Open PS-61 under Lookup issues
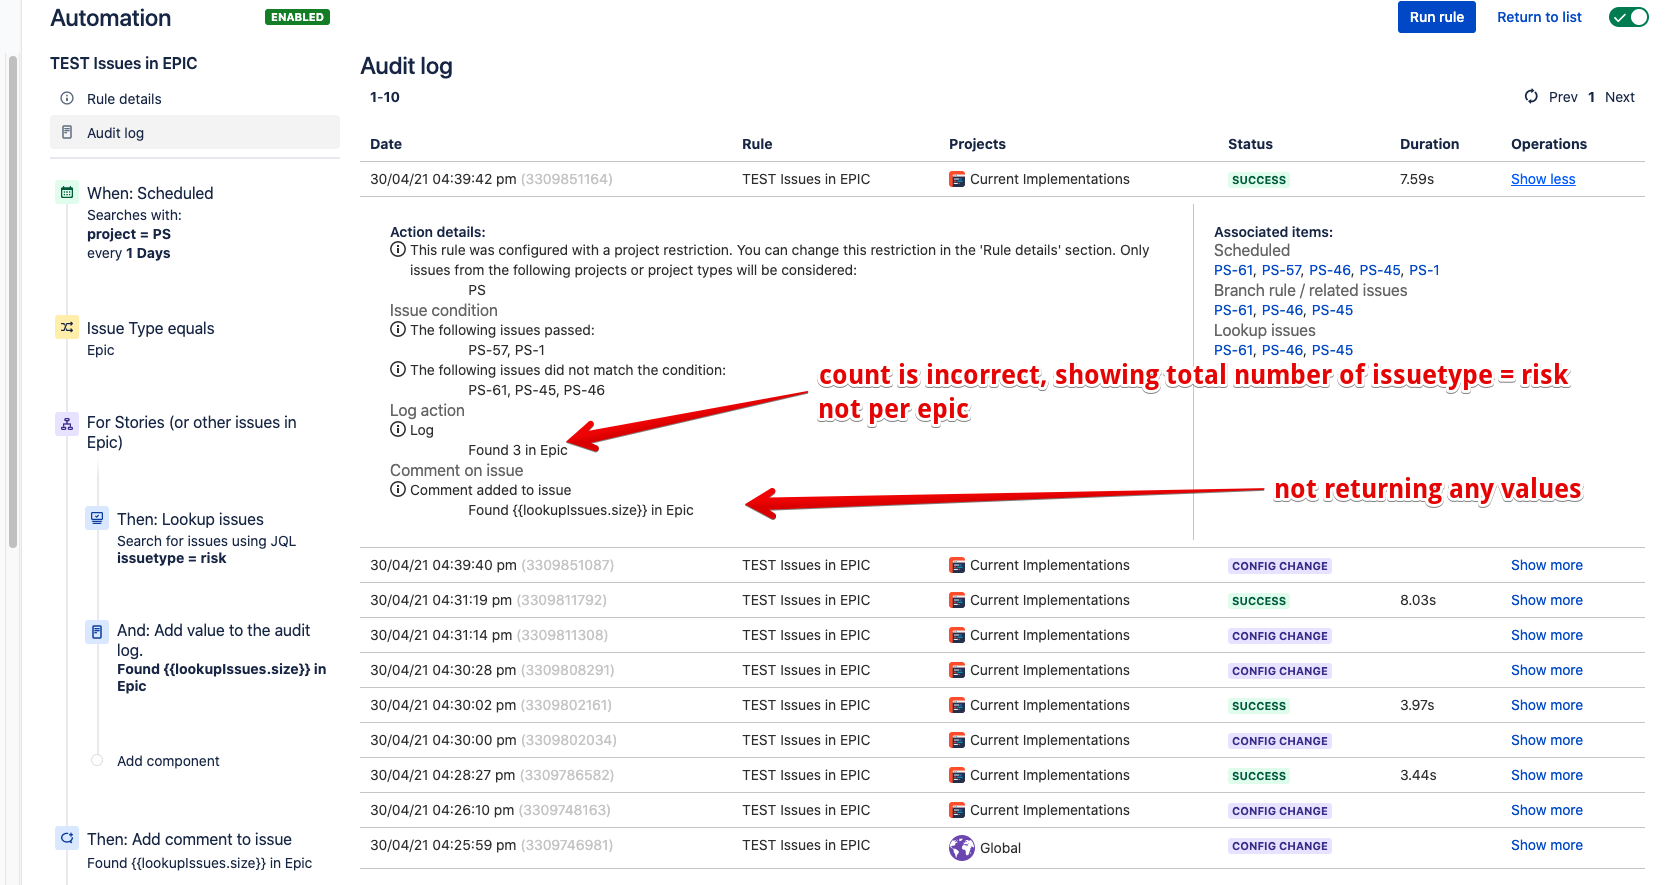 click(x=1233, y=350)
